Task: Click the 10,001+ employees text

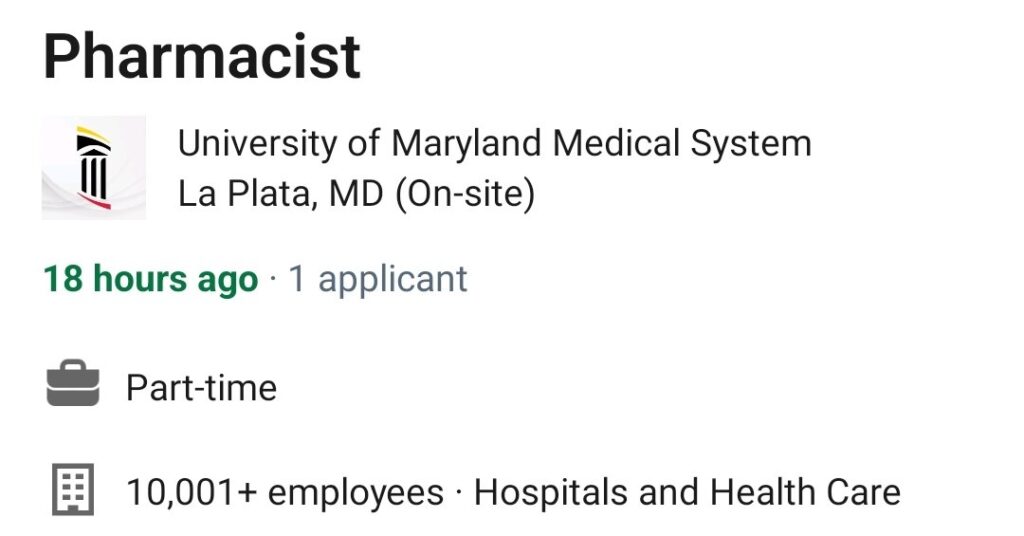Action: [285, 492]
